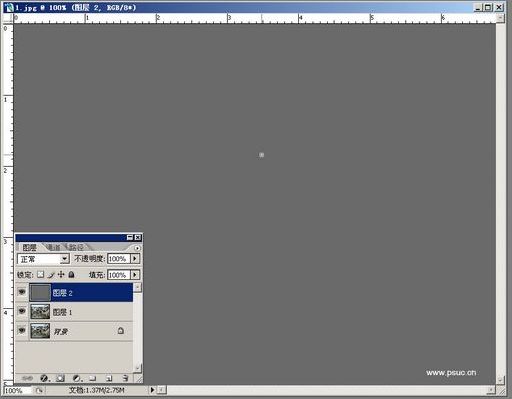This screenshot has width=512, height=399.
Task: Expand the opacity 不透明度 slider arrow
Action: click(135, 259)
